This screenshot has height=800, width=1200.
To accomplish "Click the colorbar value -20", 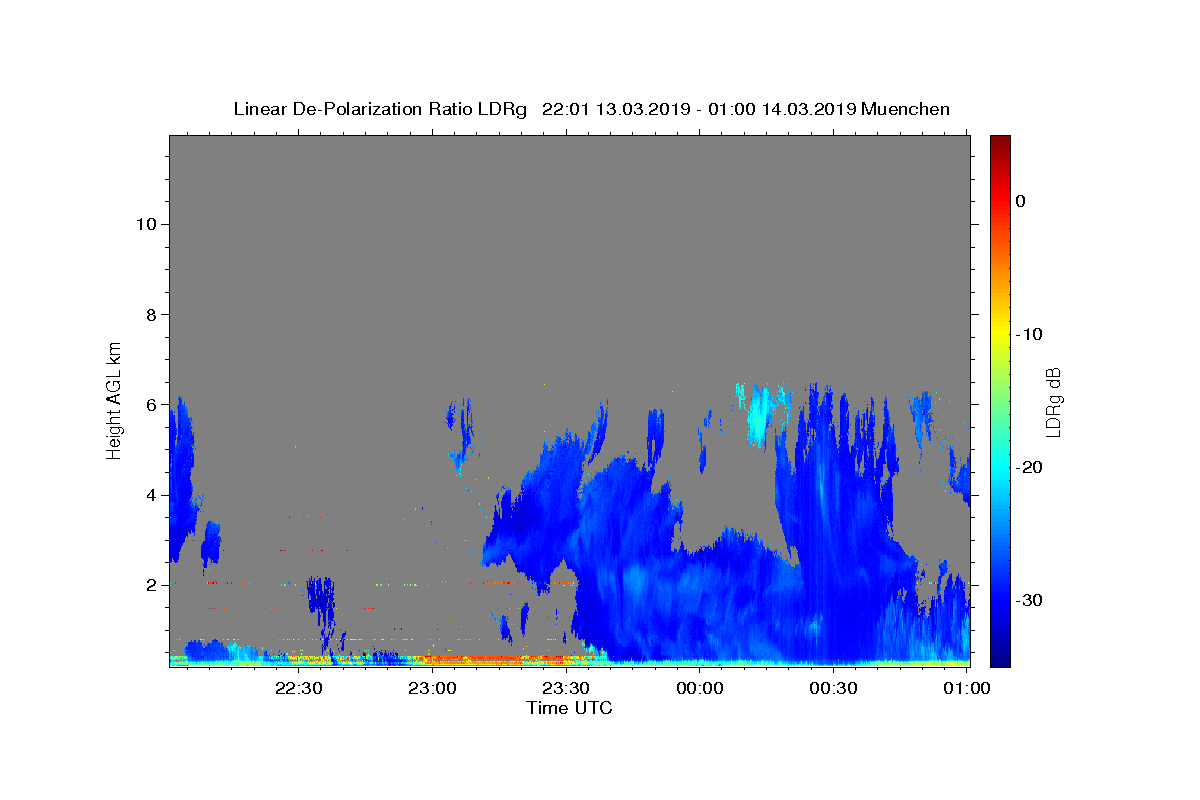I will coord(1029,467).
